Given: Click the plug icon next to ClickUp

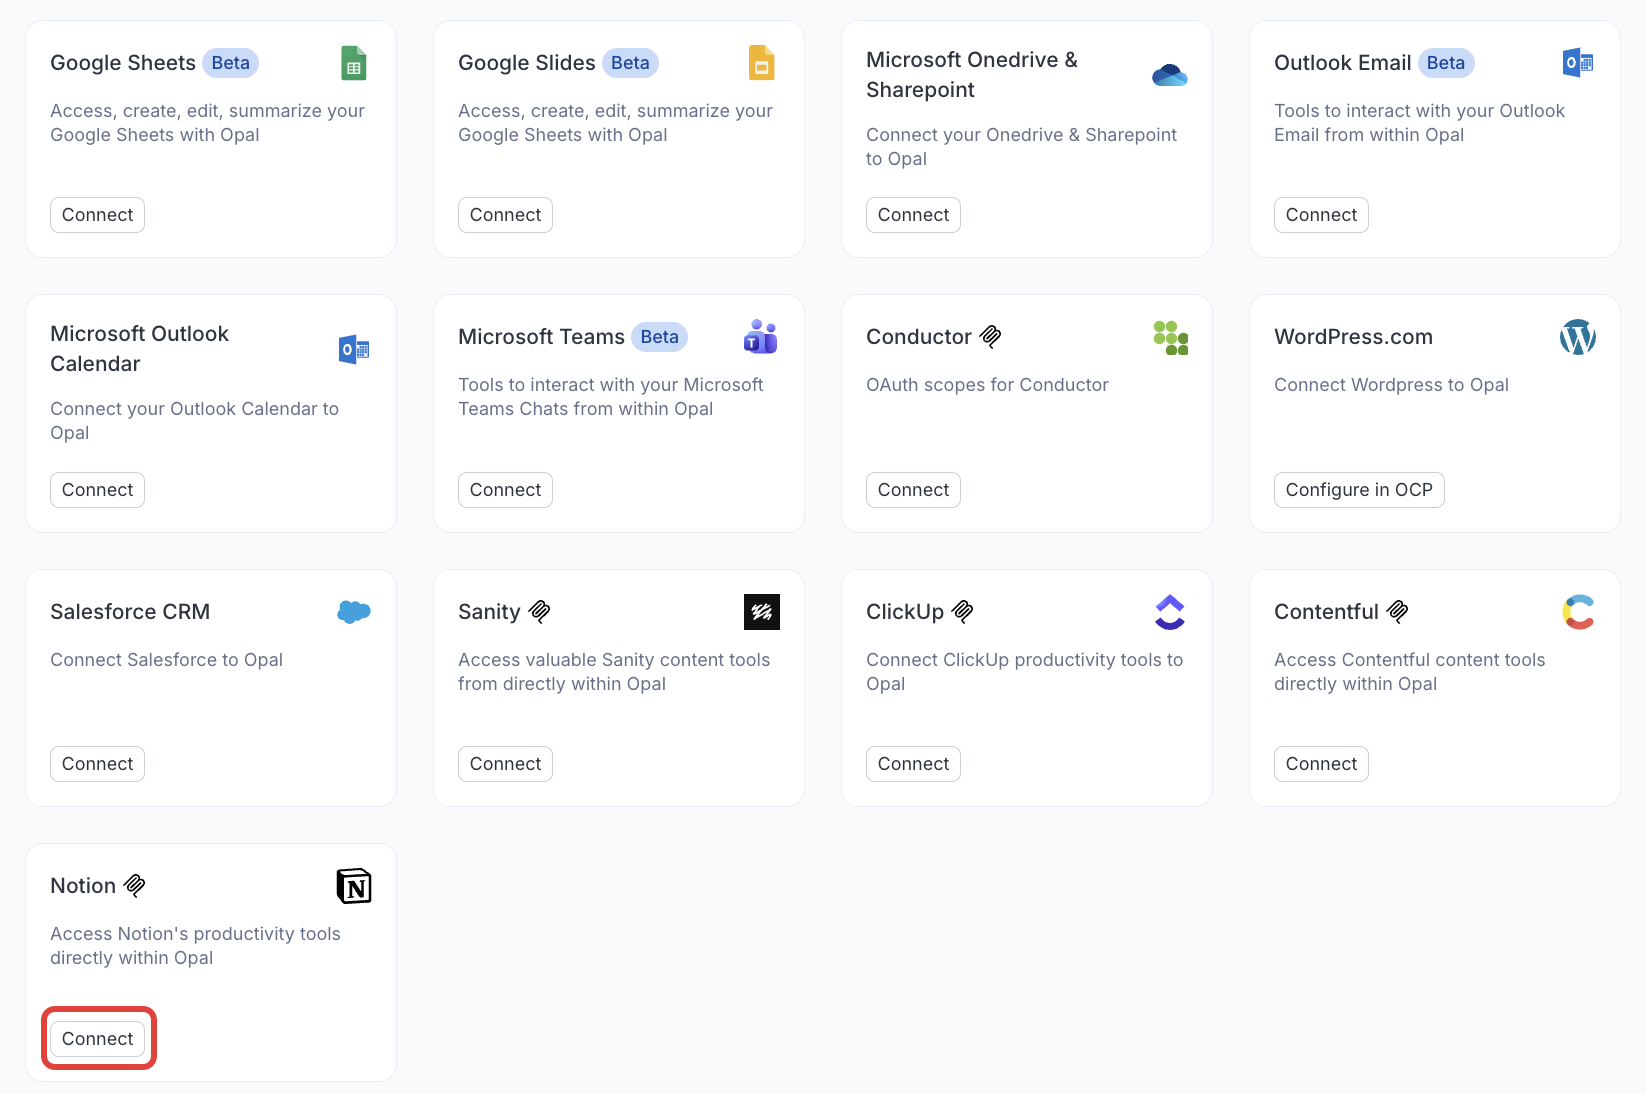Looking at the screenshot, I should tap(963, 612).
